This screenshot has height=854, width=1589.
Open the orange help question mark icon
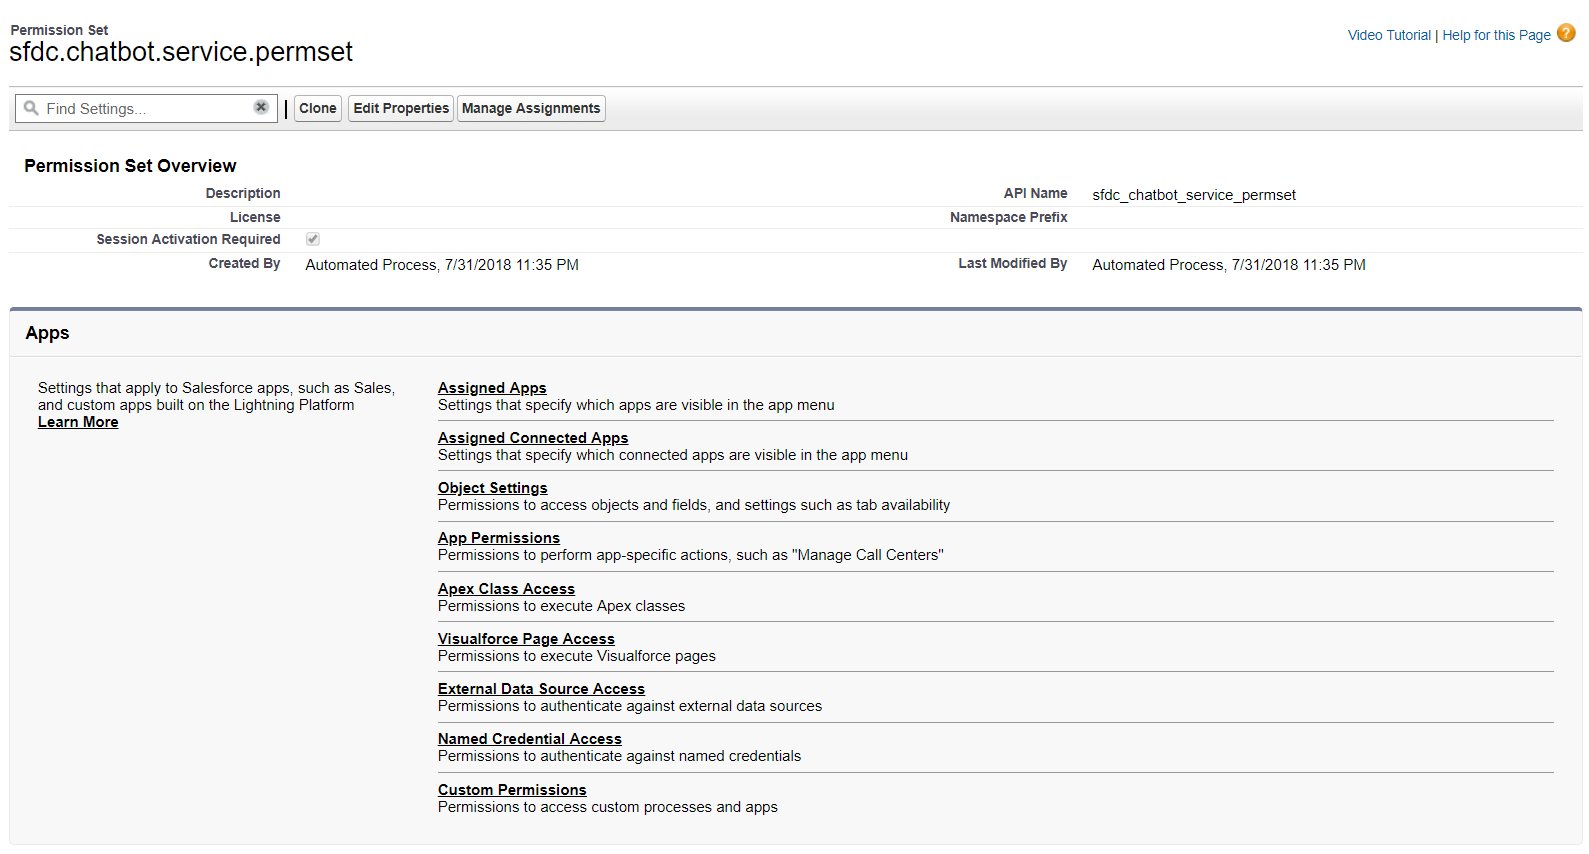click(1566, 33)
